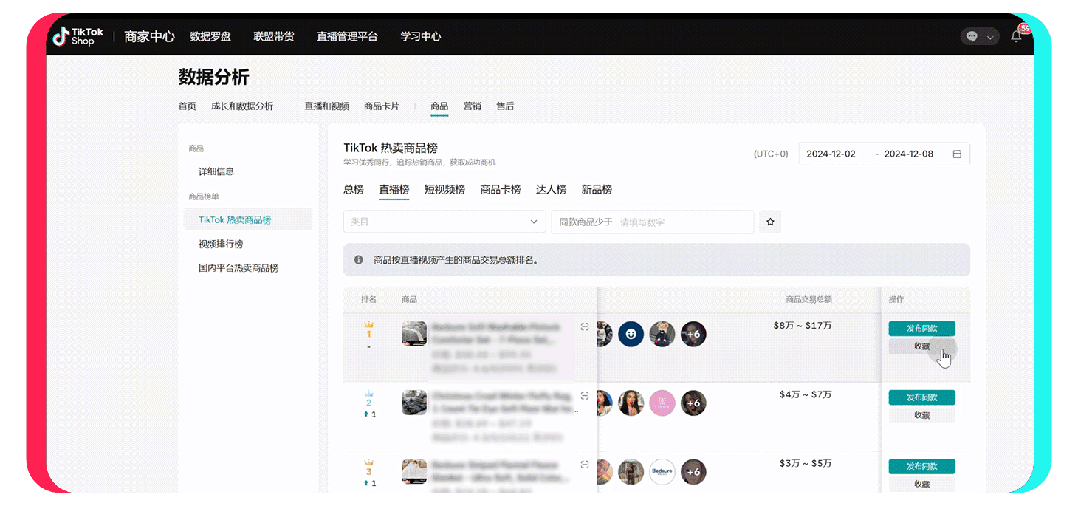The height and width of the screenshot is (506, 1078).
Task: Click the star favorites filter icon
Action: point(770,222)
